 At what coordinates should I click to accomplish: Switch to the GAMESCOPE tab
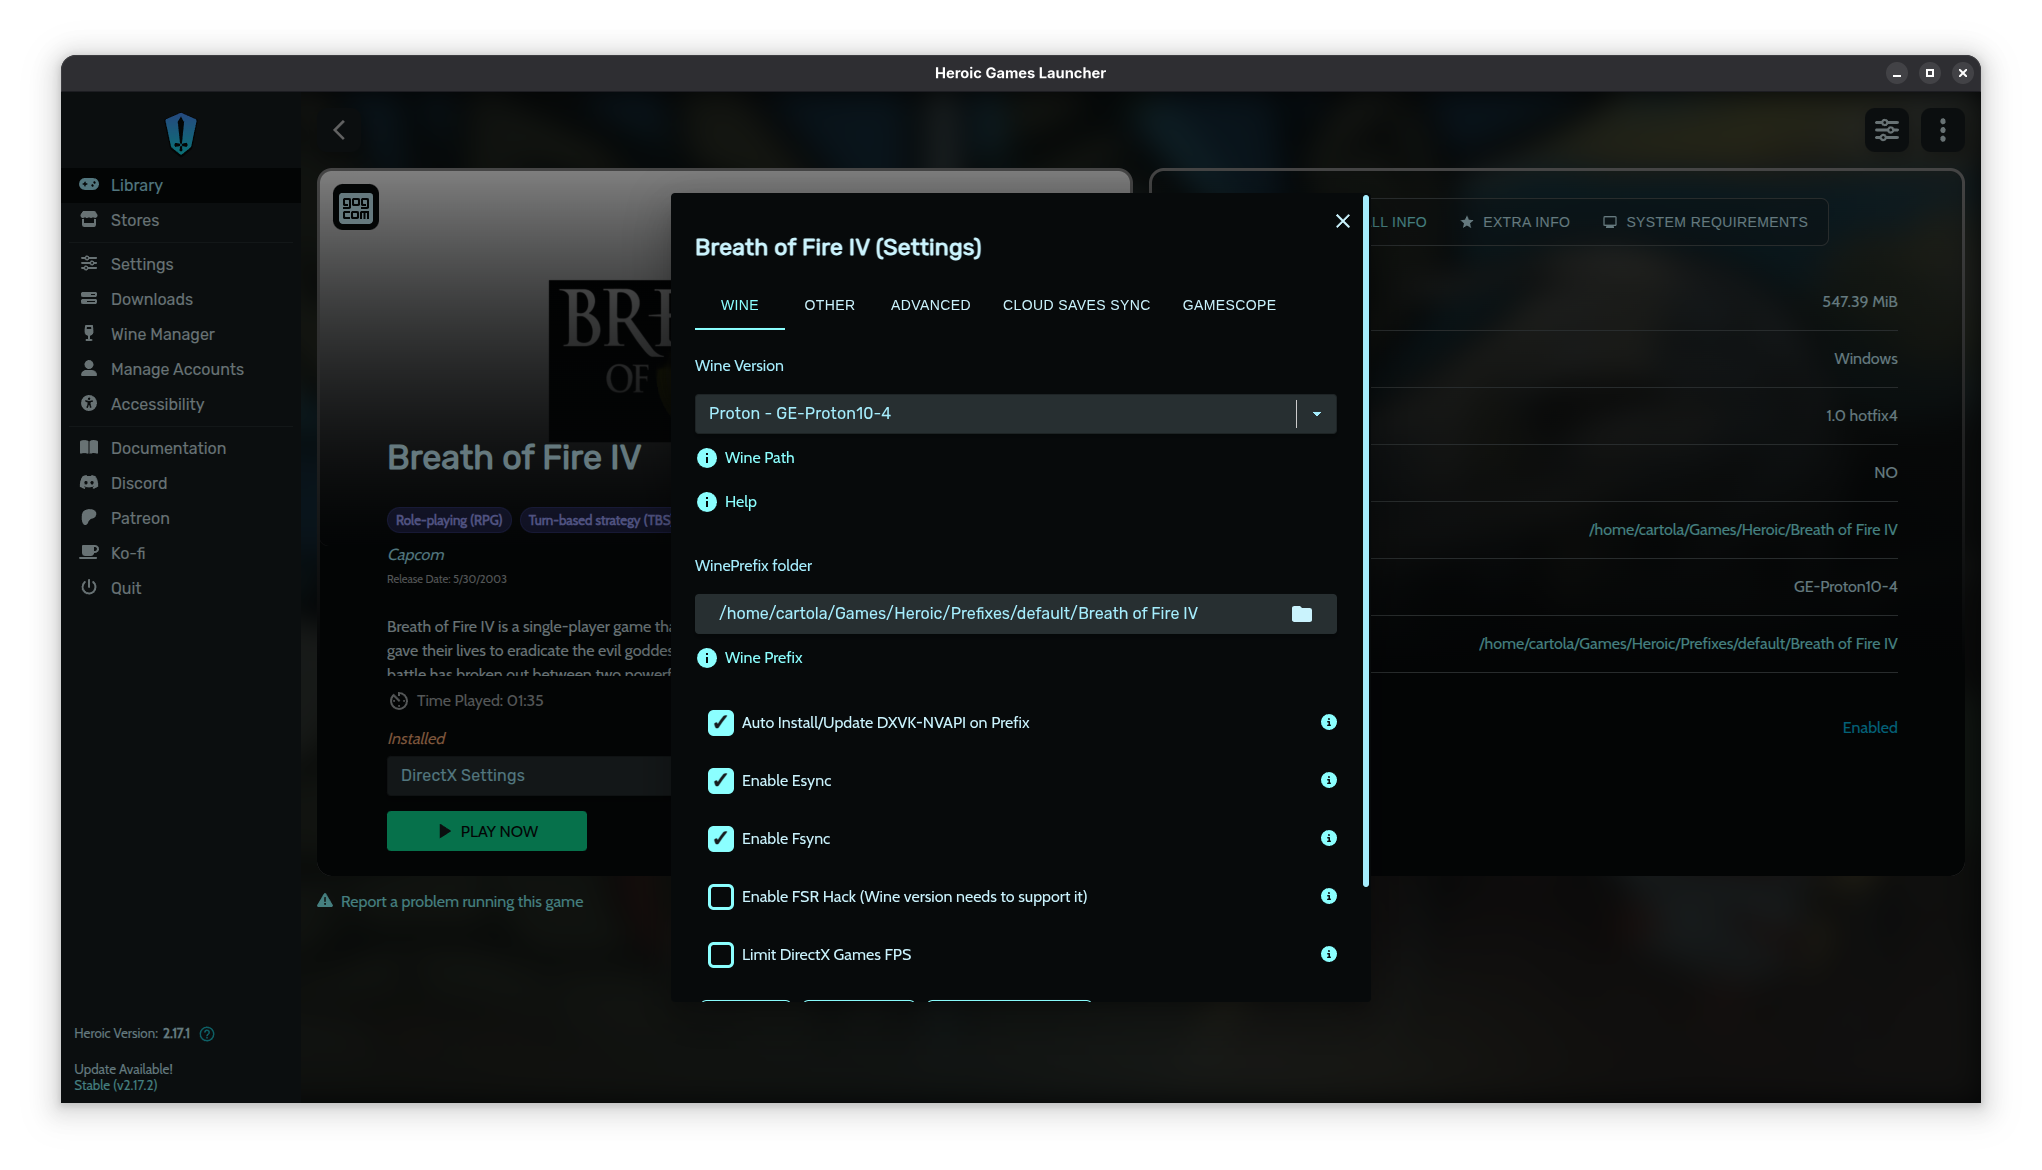[x=1229, y=305]
